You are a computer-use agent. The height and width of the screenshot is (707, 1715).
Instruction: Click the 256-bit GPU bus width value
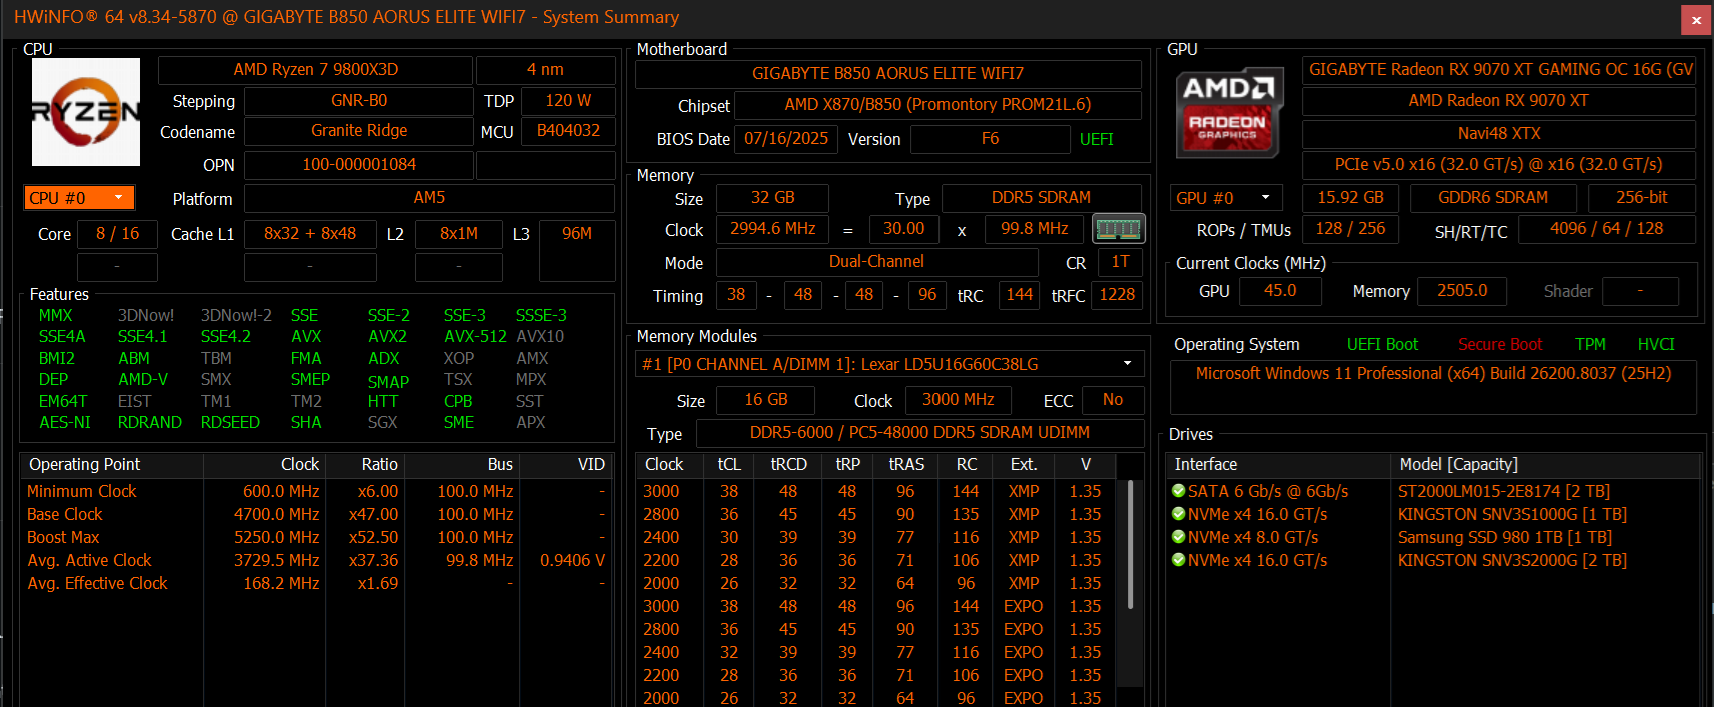1641,198
